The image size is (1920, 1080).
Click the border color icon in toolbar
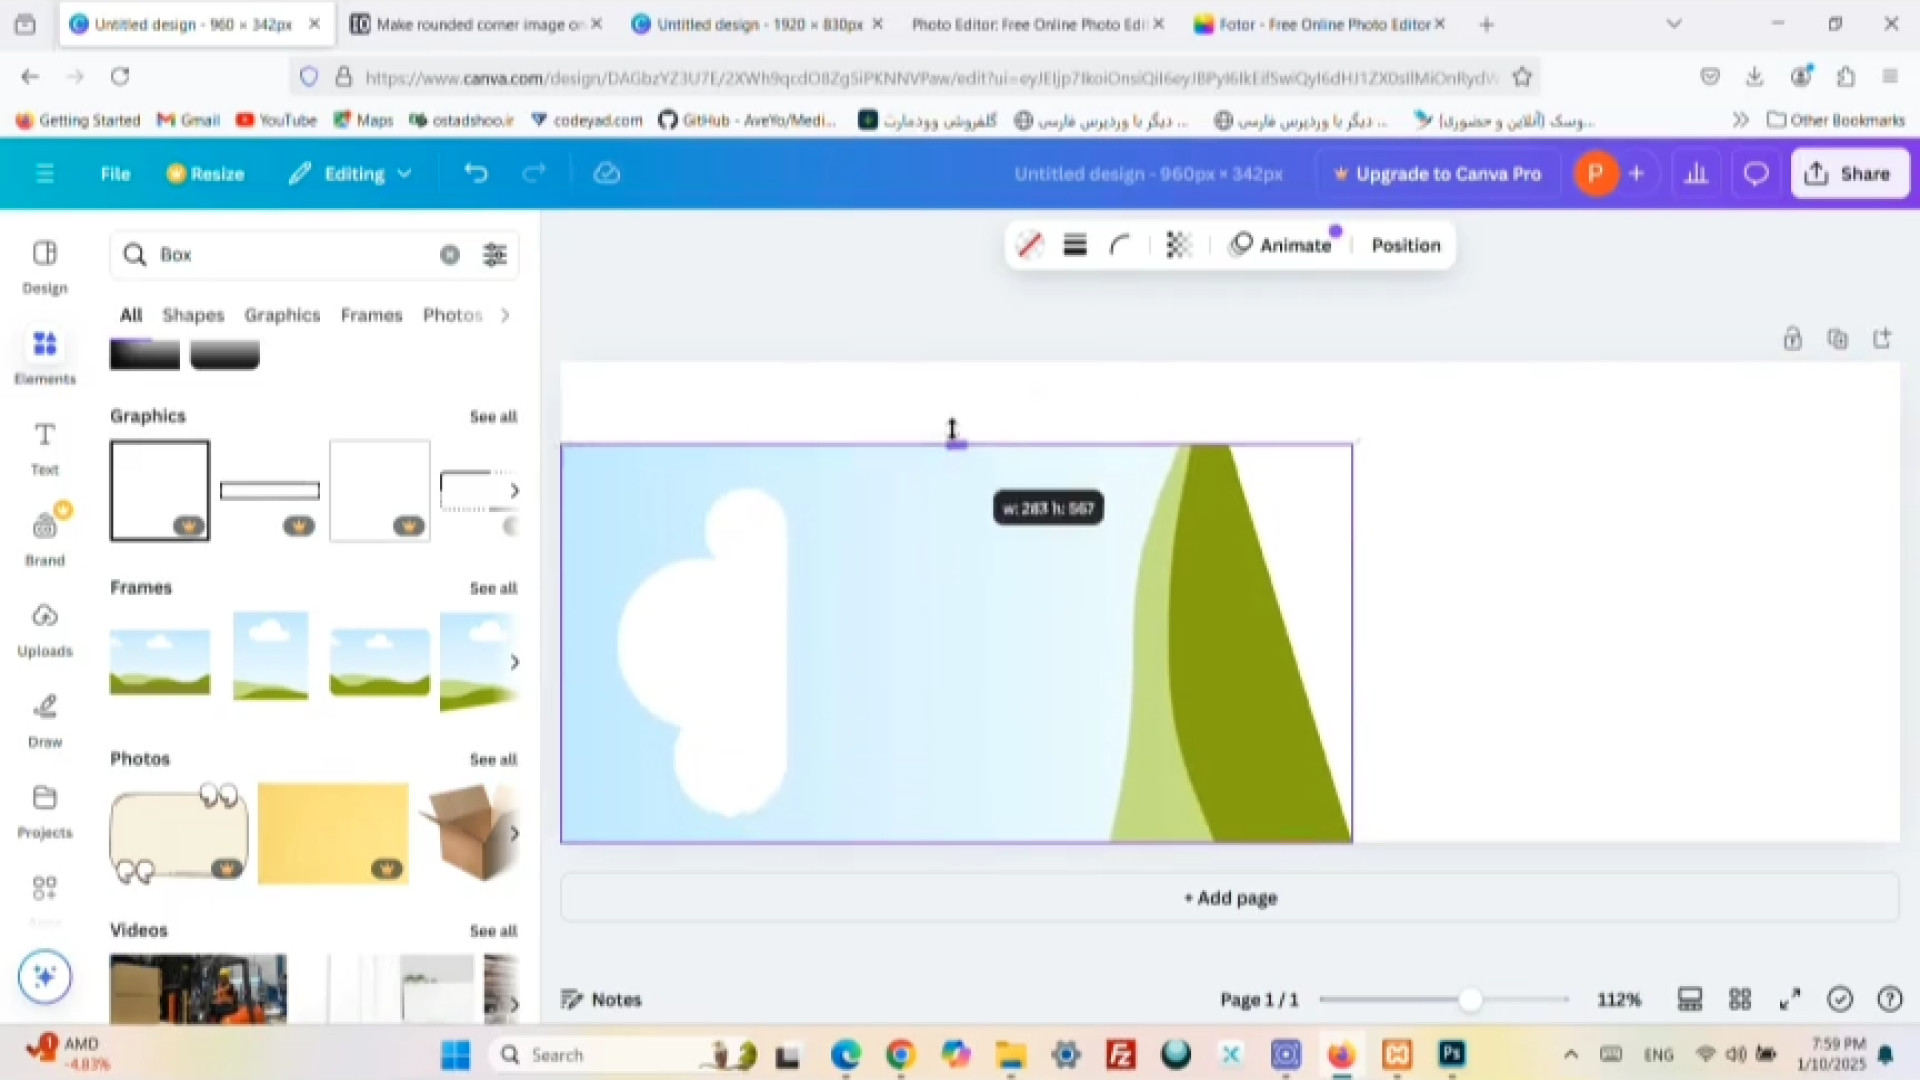(x=1029, y=245)
